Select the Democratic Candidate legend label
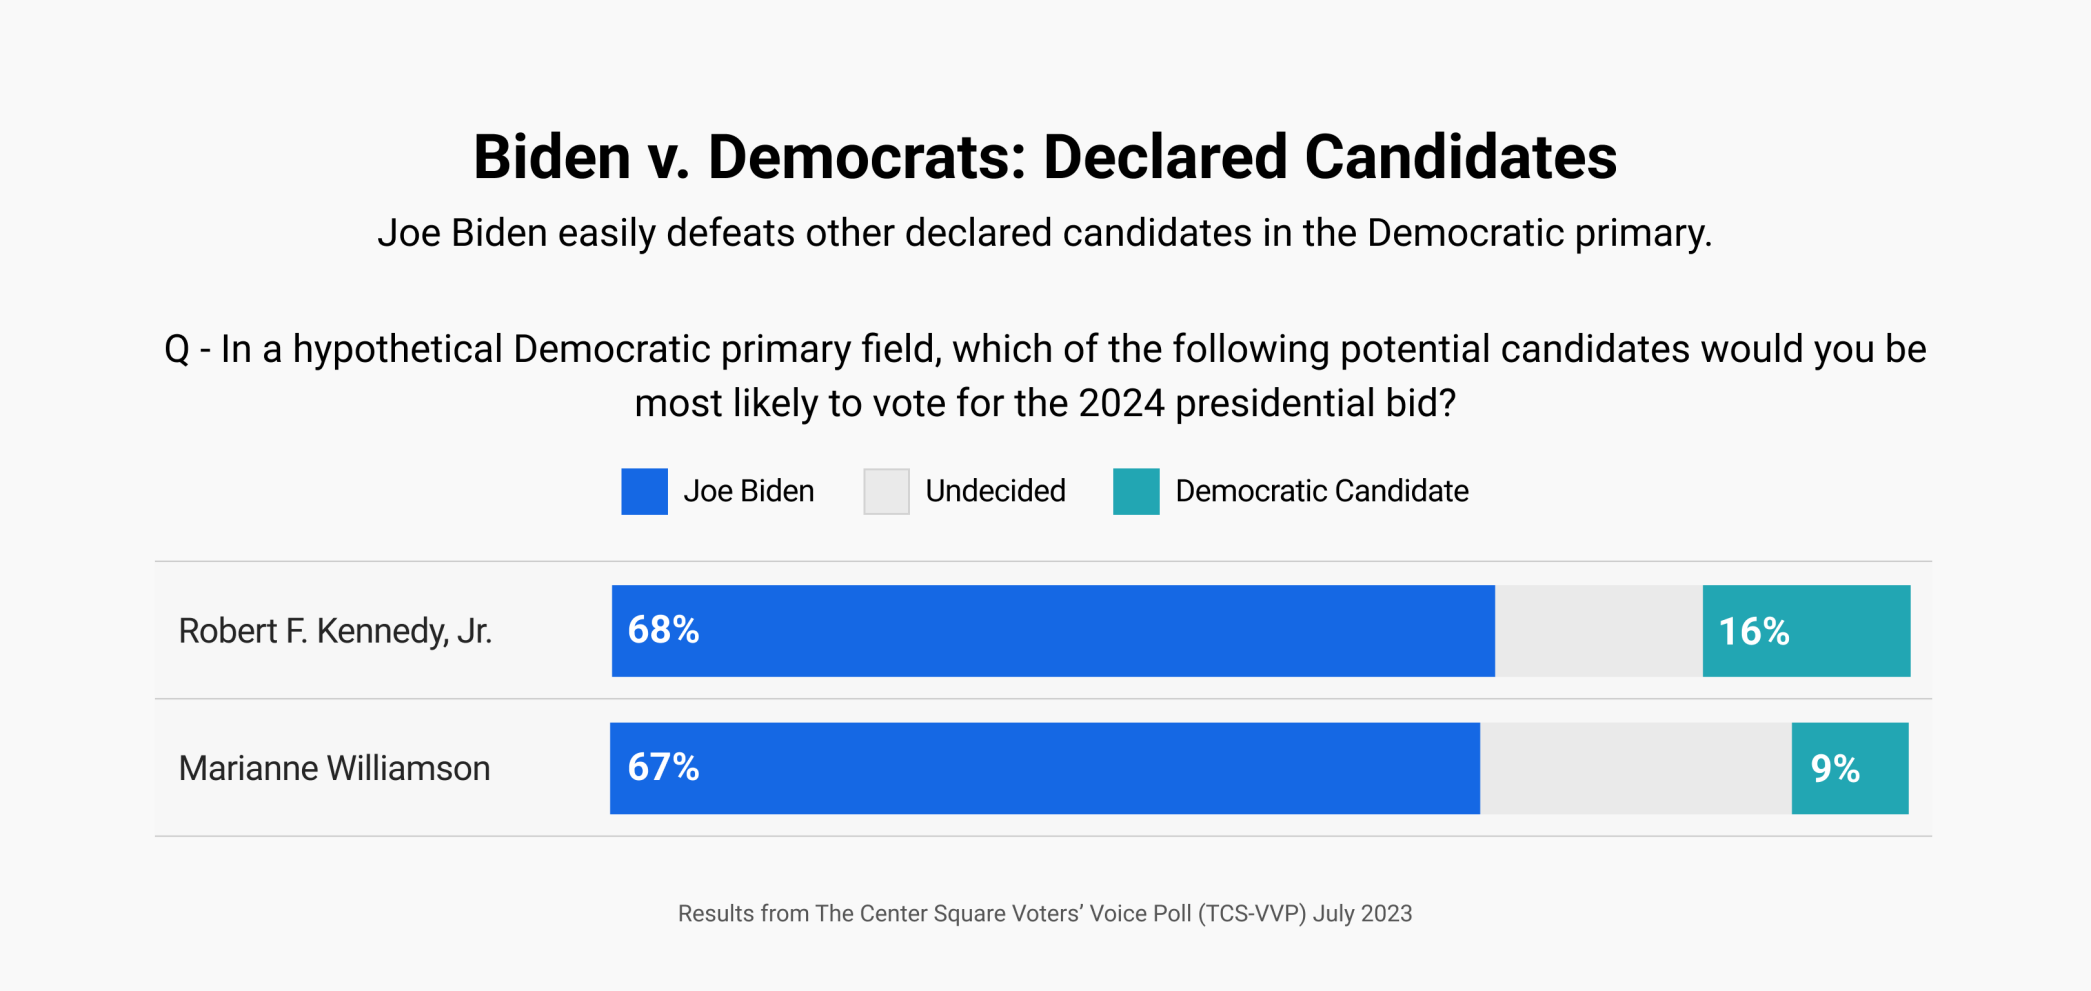This screenshot has width=2091, height=991. click(x=1321, y=491)
